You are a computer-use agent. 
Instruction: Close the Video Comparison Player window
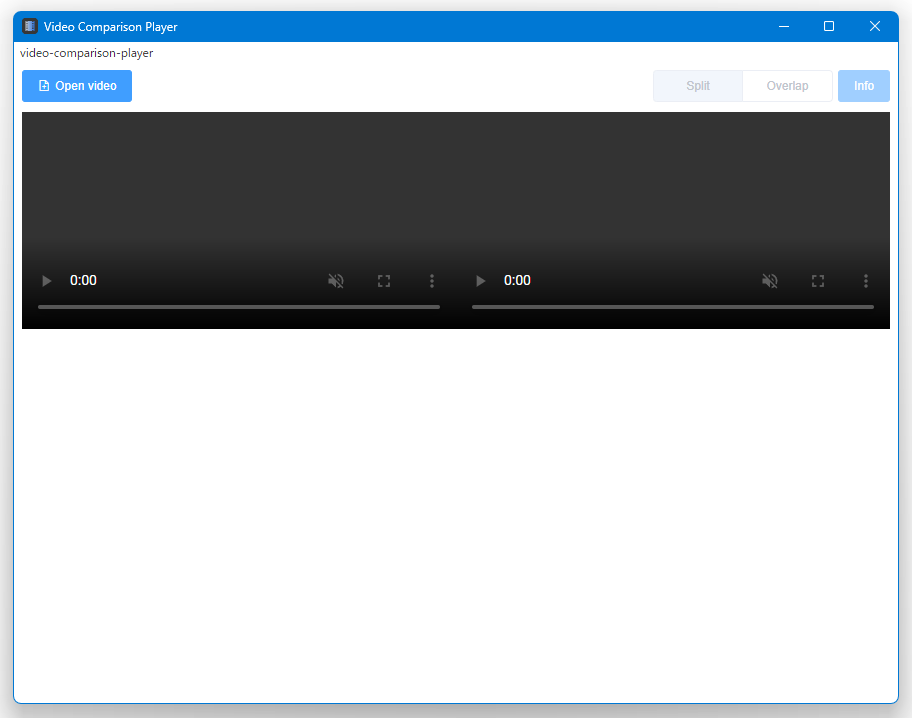coord(874,26)
